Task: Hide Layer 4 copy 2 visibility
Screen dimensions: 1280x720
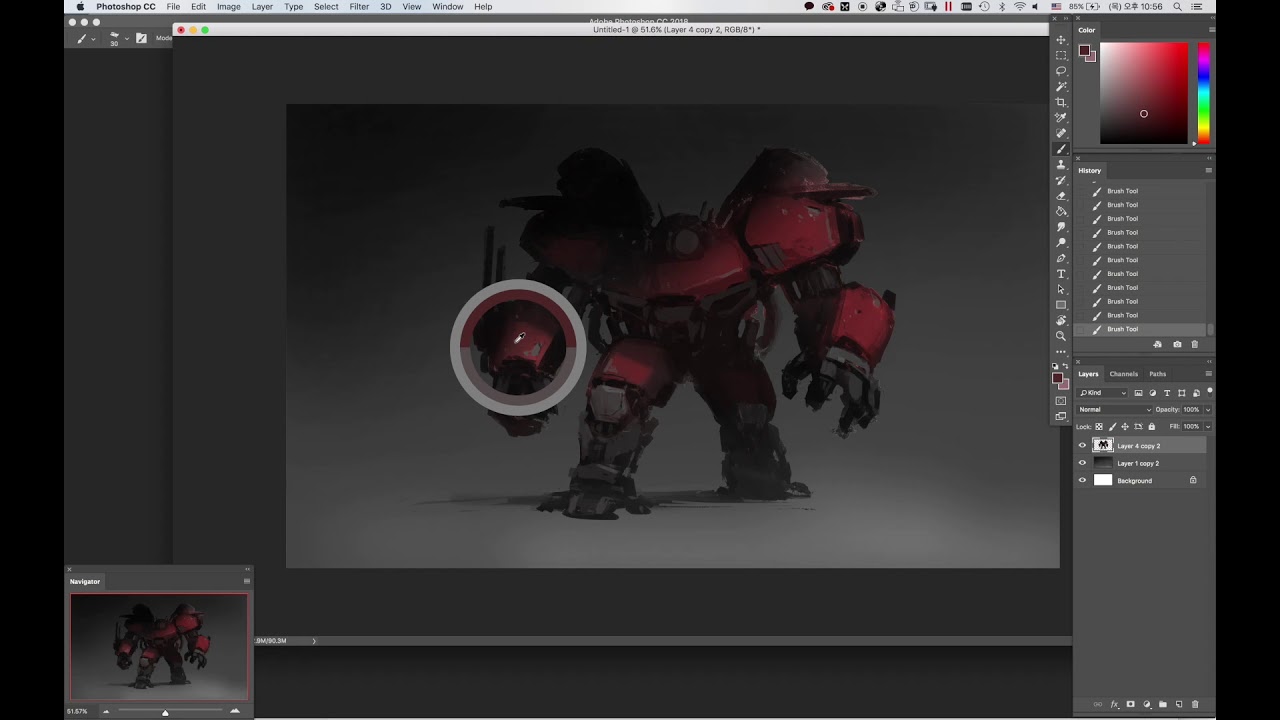Action: pos(1082,446)
